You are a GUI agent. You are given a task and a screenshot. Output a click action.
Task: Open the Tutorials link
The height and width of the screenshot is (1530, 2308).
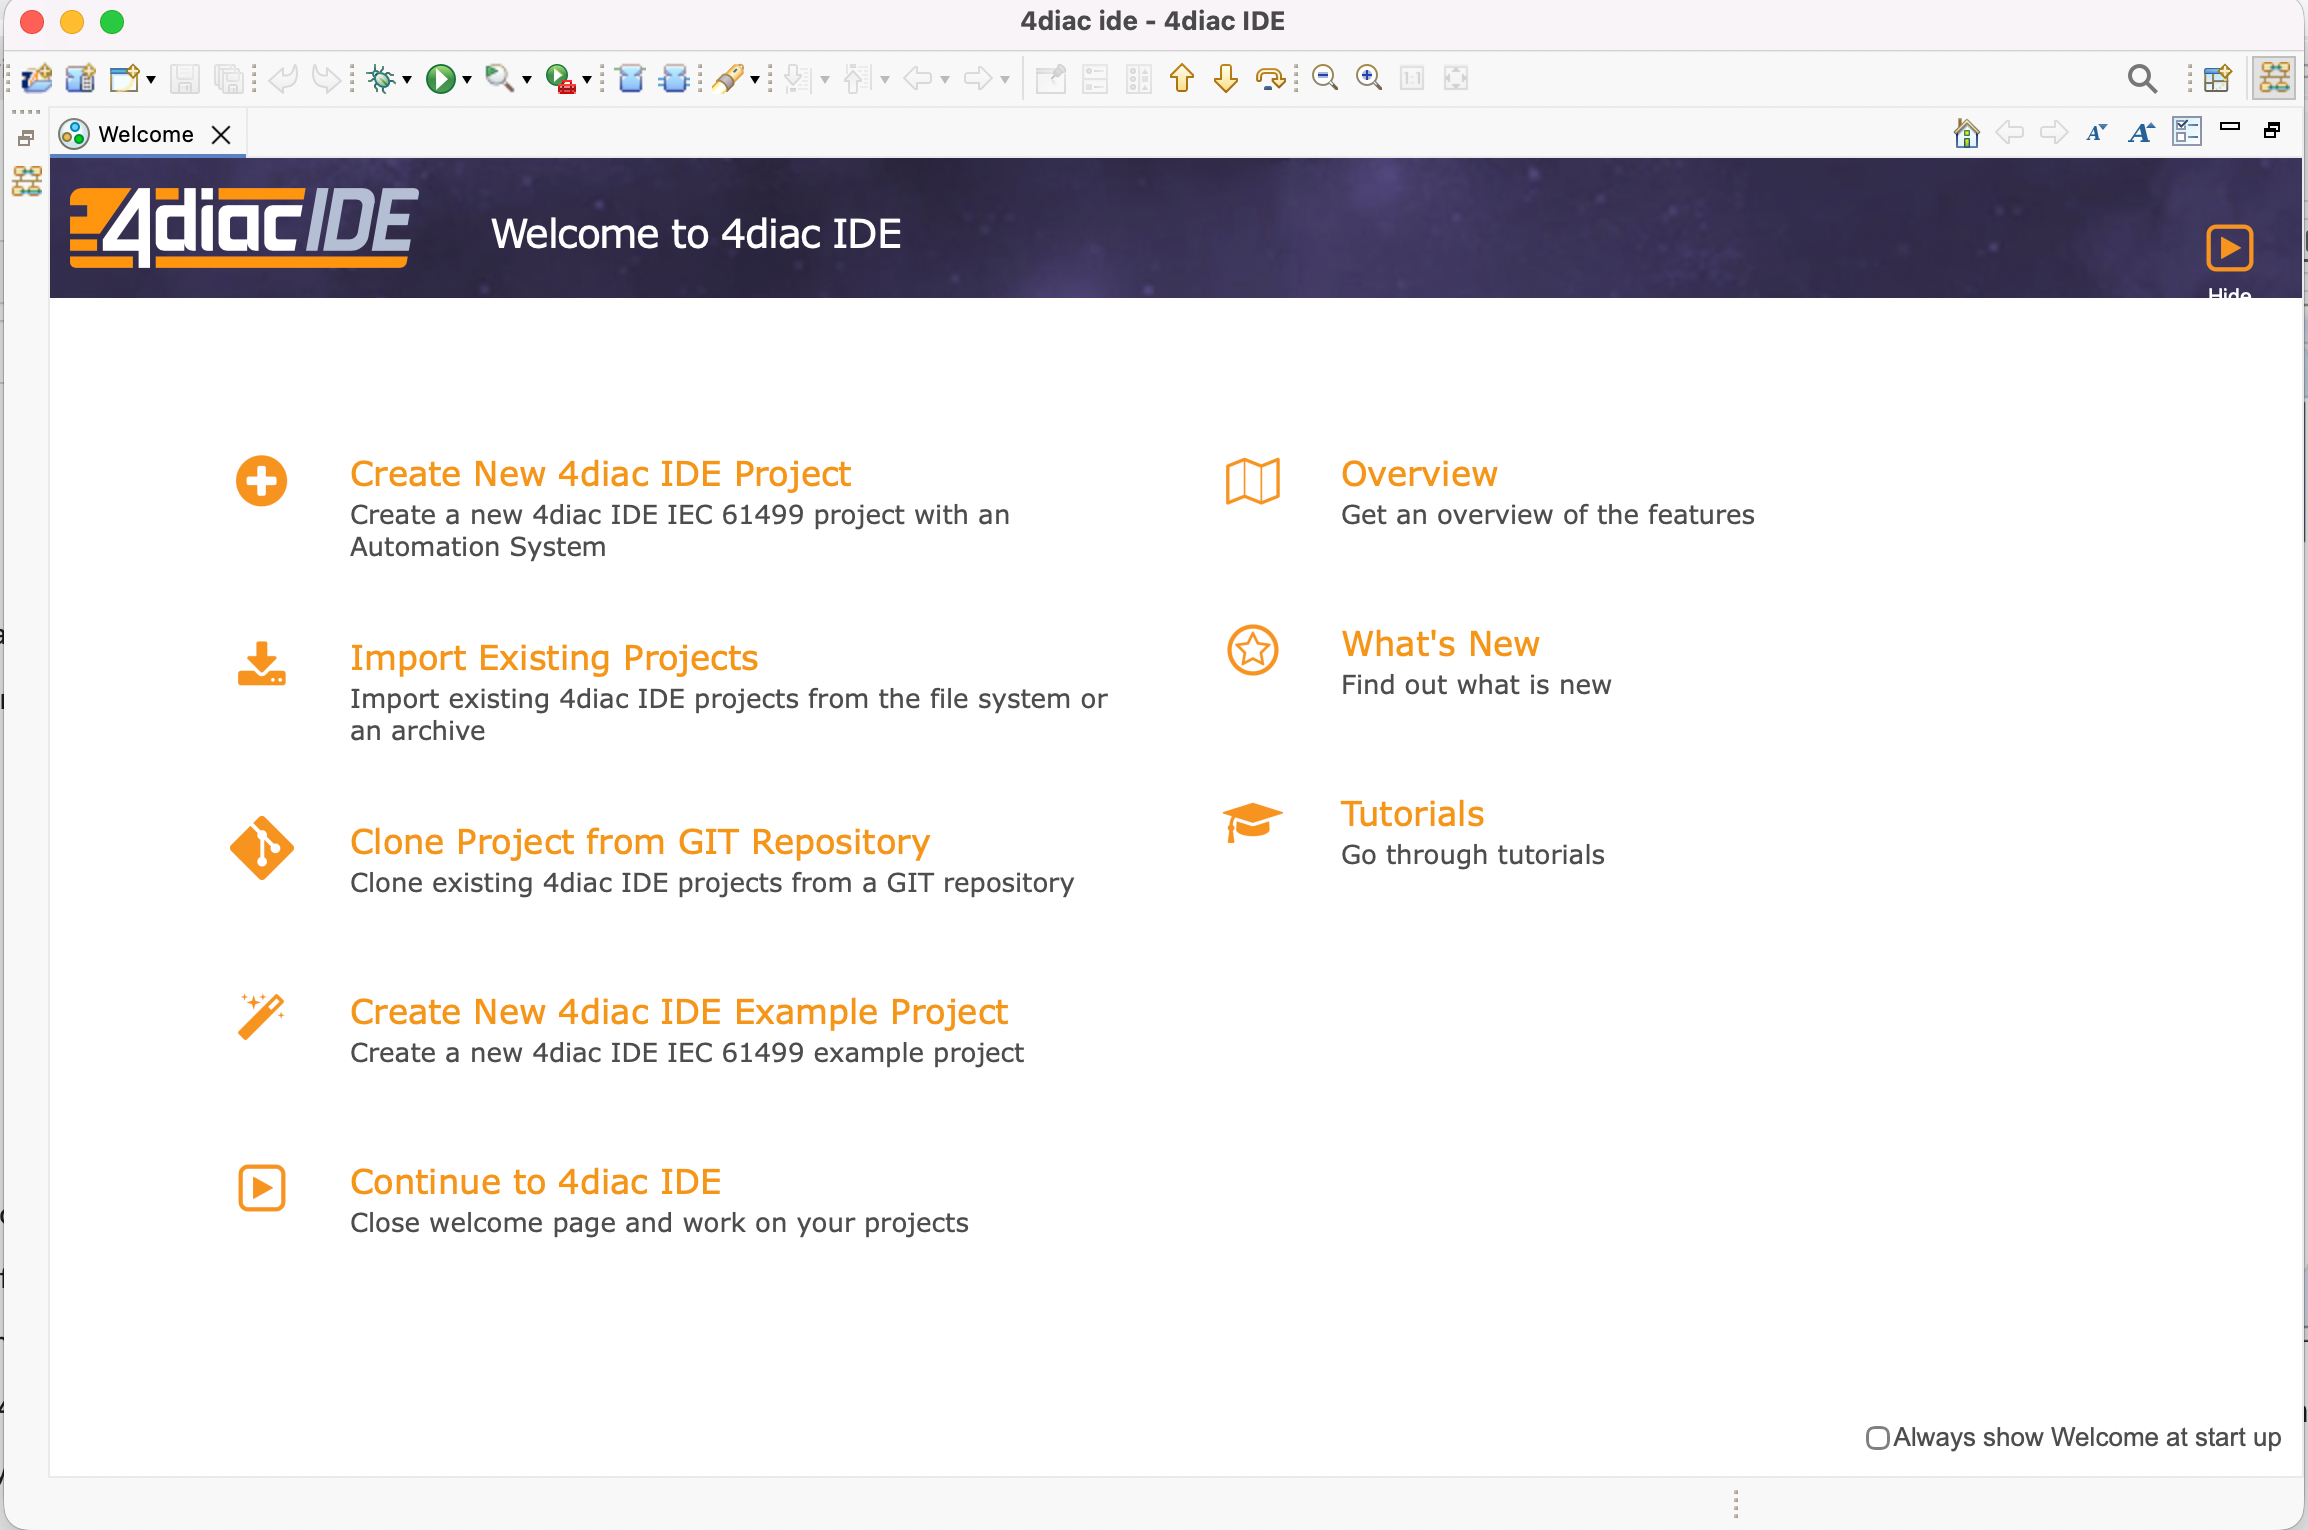pyautogui.click(x=1412, y=814)
